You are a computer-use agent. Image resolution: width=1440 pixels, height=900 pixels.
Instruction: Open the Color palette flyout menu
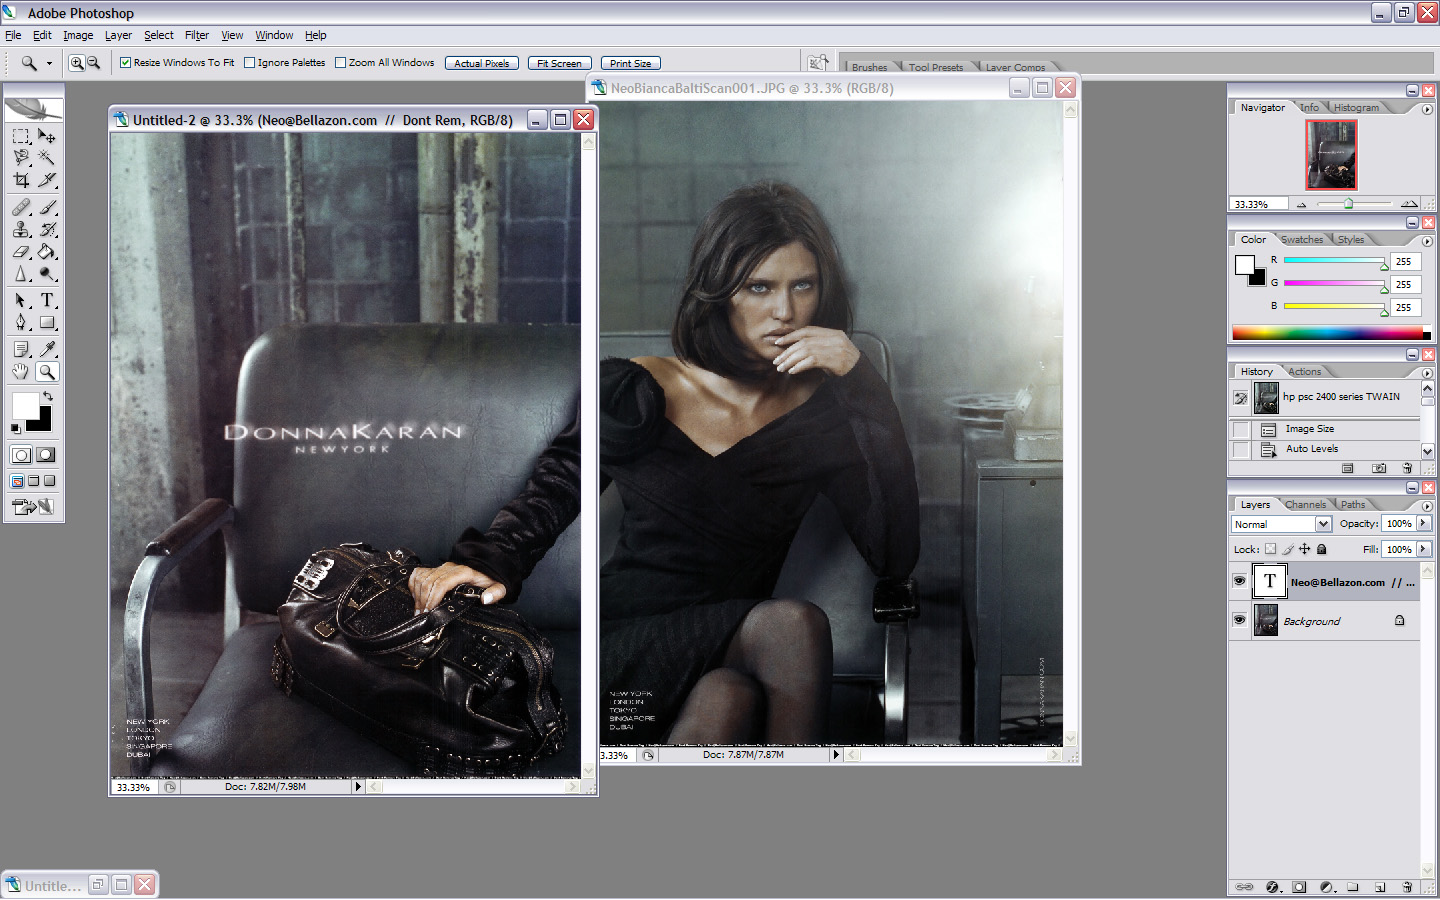[x=1427, y=241]
